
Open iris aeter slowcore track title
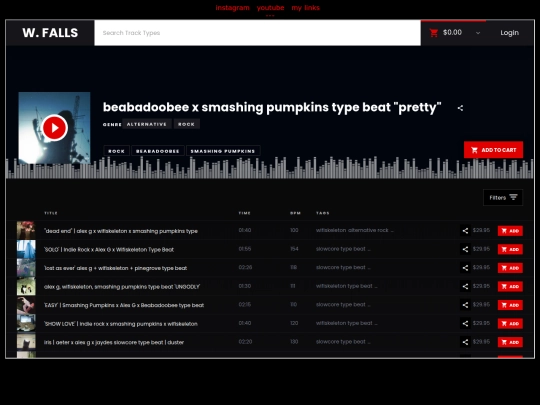tap(114, 343)
